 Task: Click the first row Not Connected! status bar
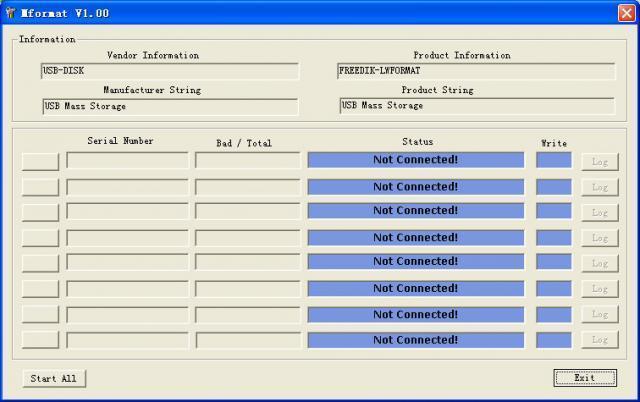click(x=416, y=160)
